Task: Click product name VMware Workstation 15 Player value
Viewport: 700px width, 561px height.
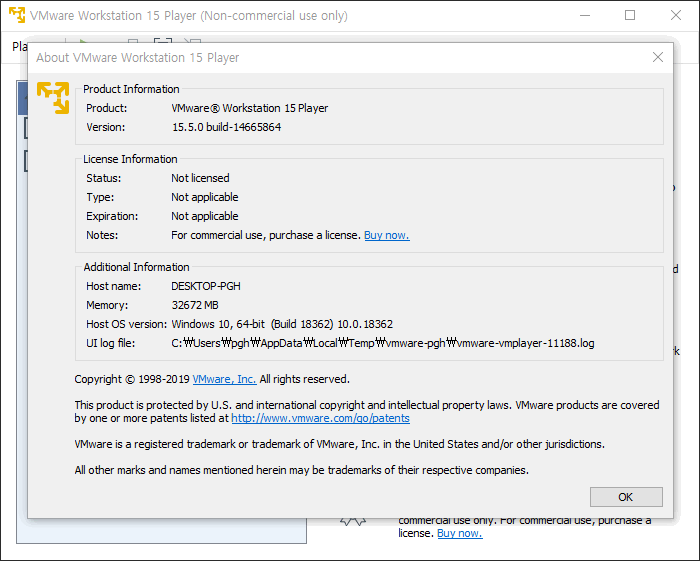Action: [x=250, y=108]
